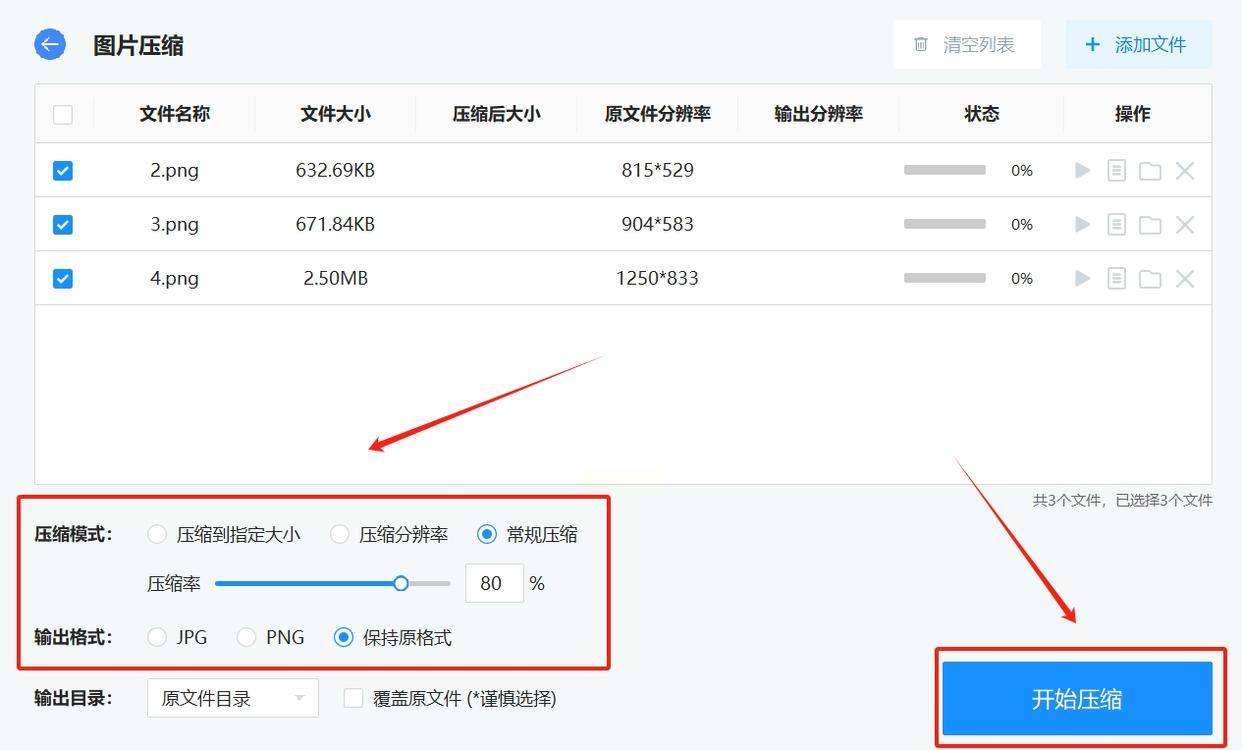1242x750 pixels.
Task: Click the status column header
Action: click(982, 114)
